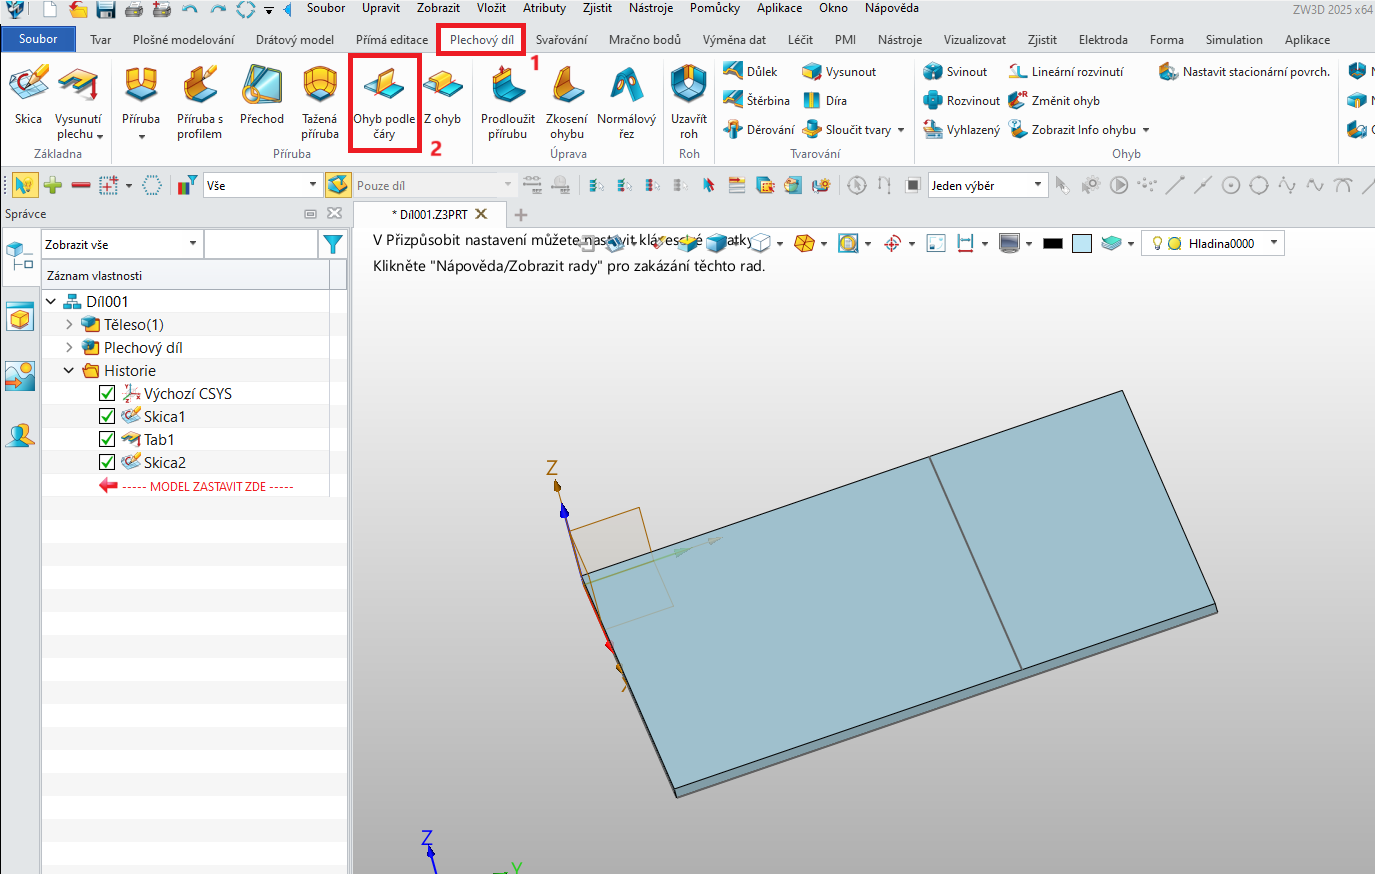The width and height of the screenshot is (1375, 874).
Task: Click the Štěrbina tool
Action: click(x=756, y=101)
